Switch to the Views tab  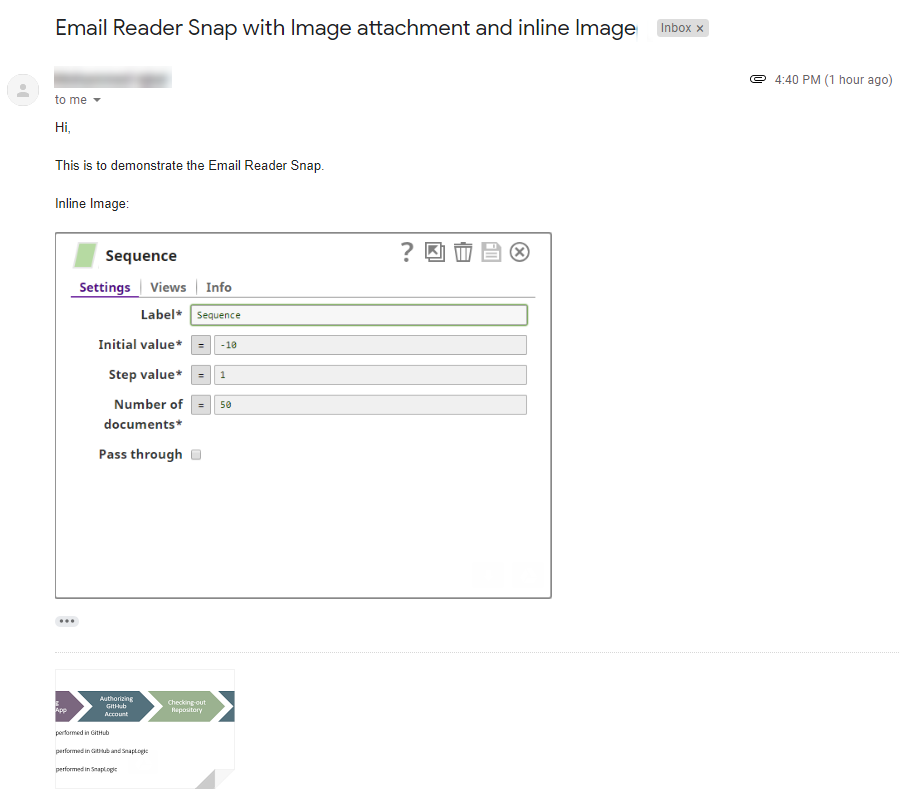pos(168,287)
